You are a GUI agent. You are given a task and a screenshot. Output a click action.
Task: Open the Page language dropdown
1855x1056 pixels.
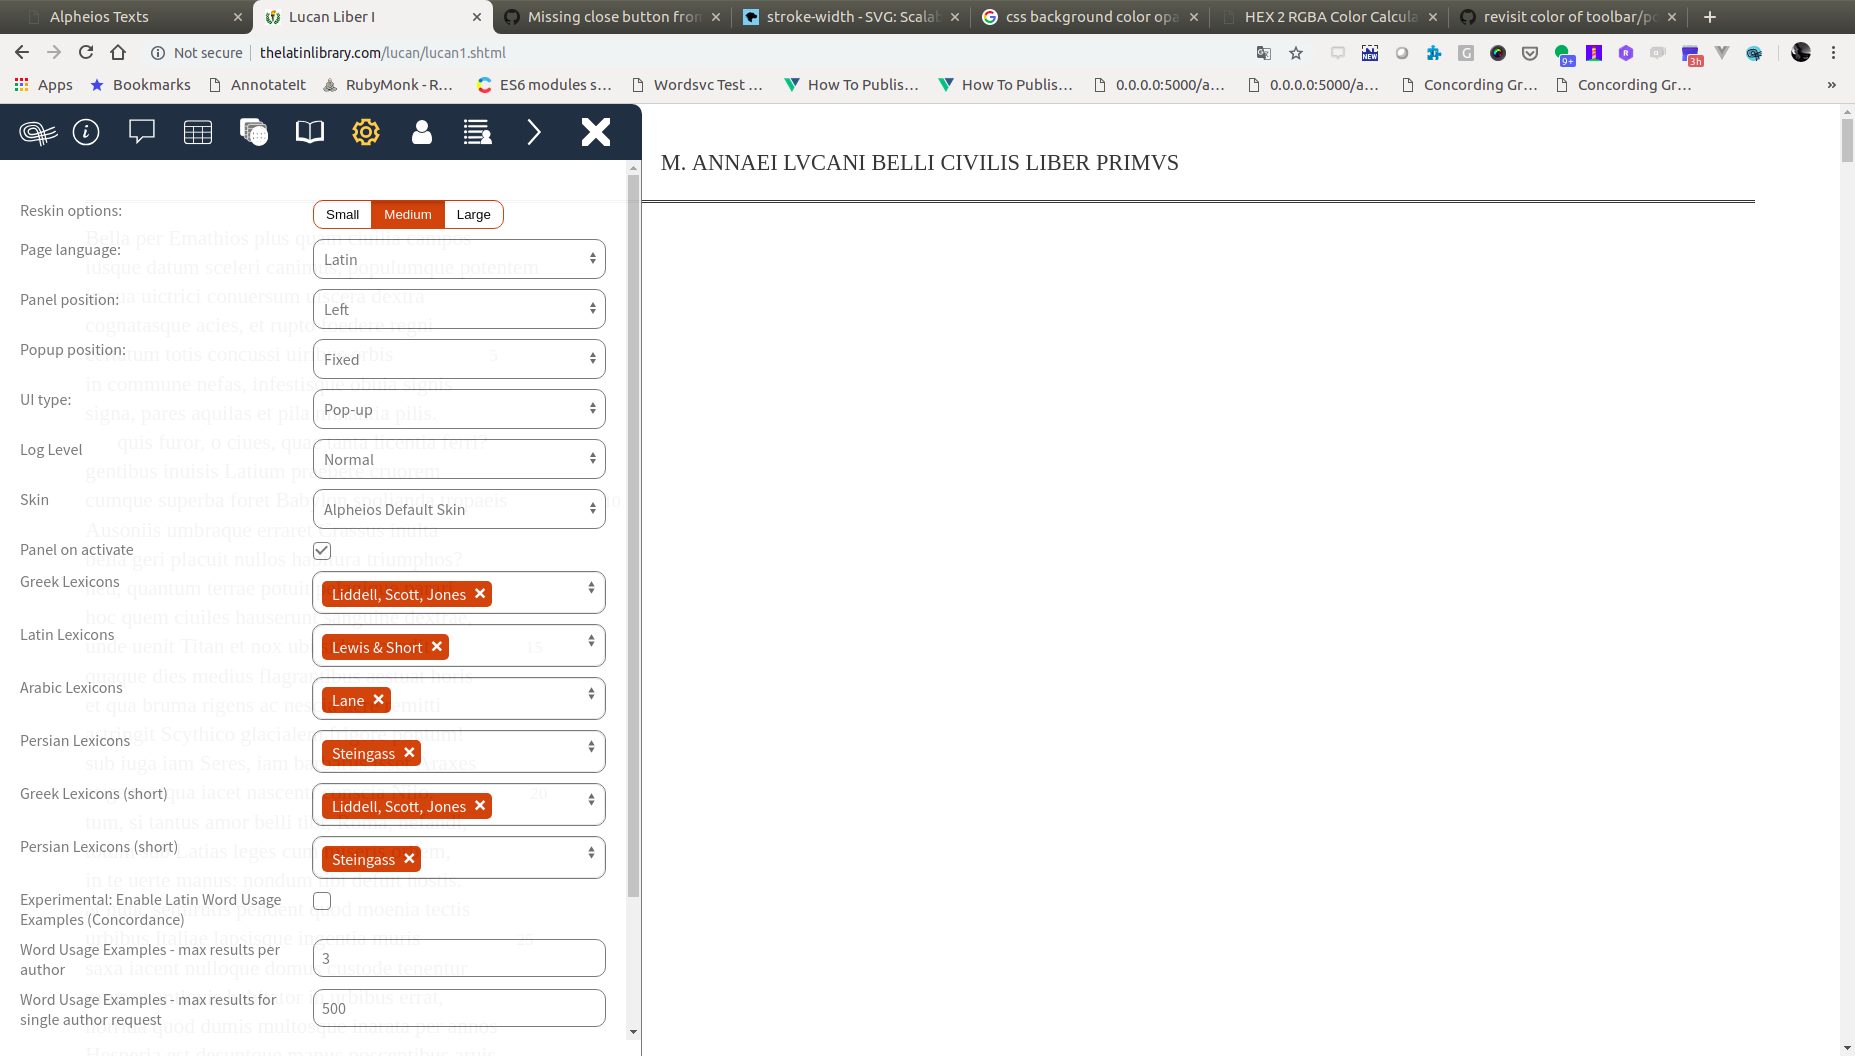pyautogui.click(x=458, y=259)
